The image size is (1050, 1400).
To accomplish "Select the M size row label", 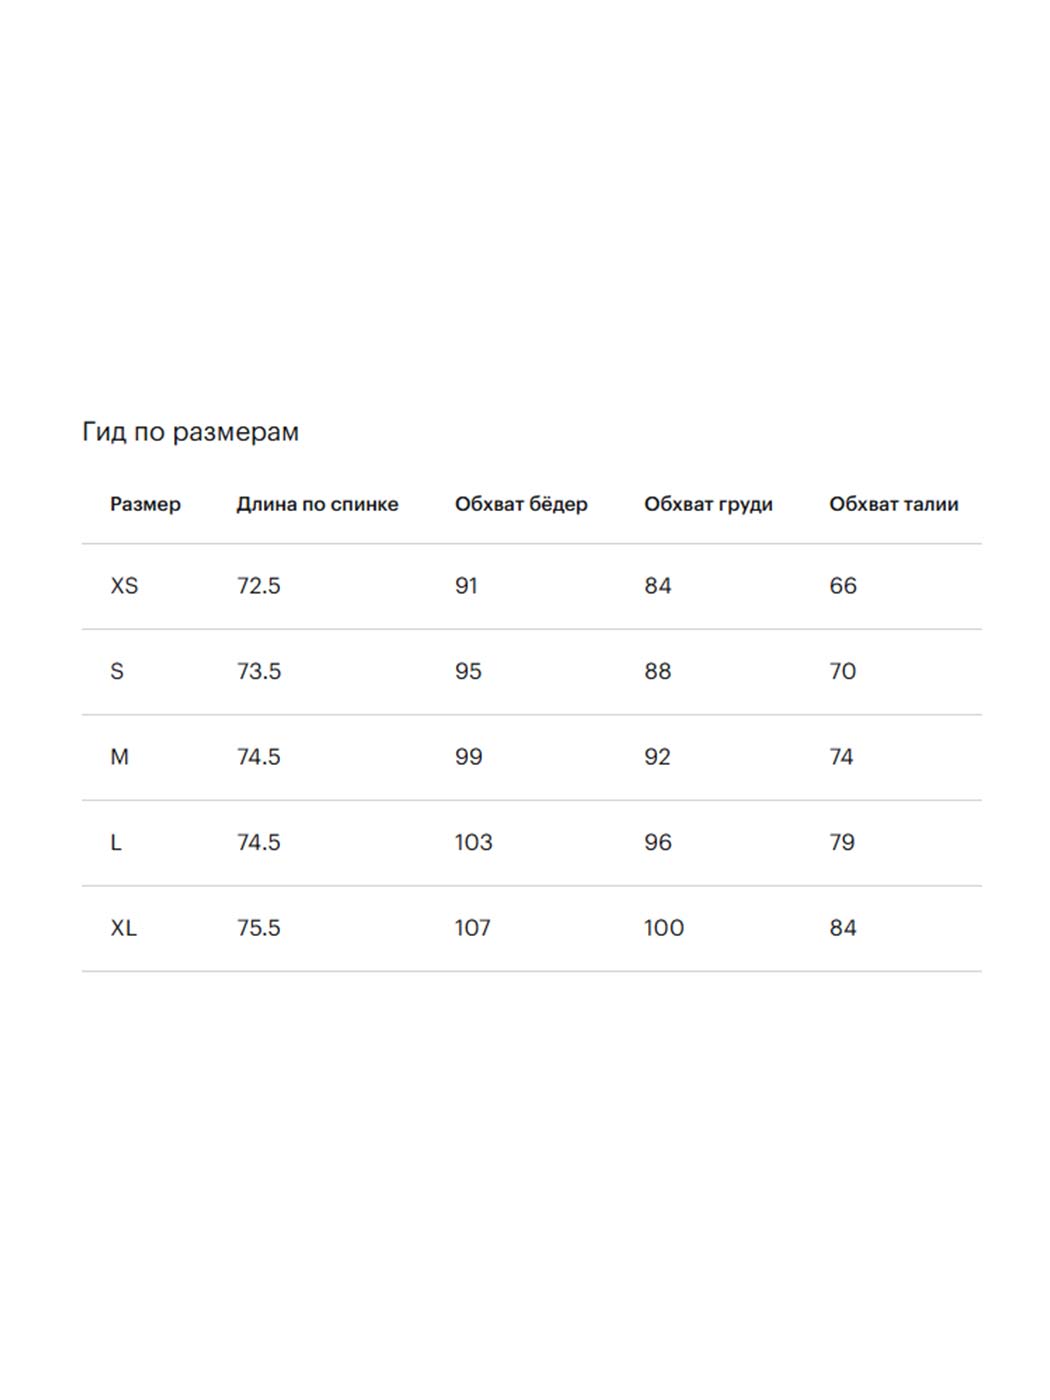I will (119, 757).
